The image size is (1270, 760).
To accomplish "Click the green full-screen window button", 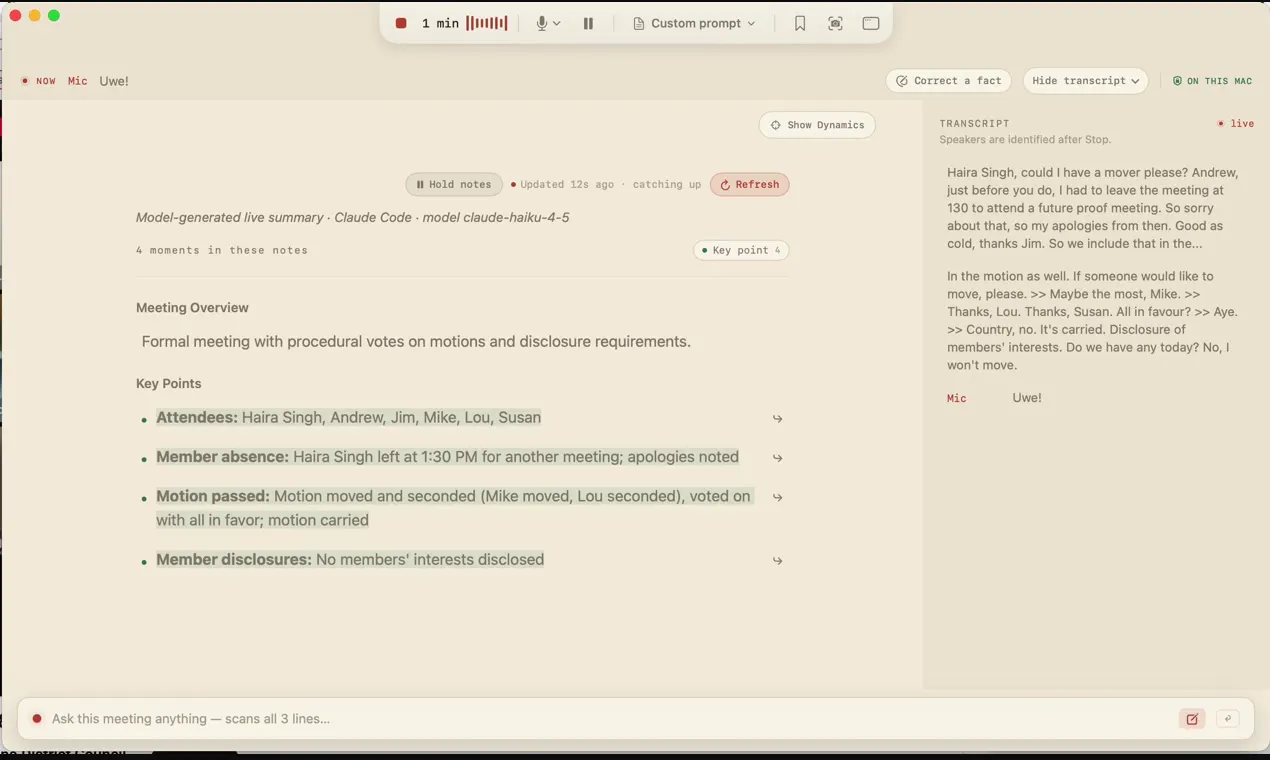I will coord(54,15).
